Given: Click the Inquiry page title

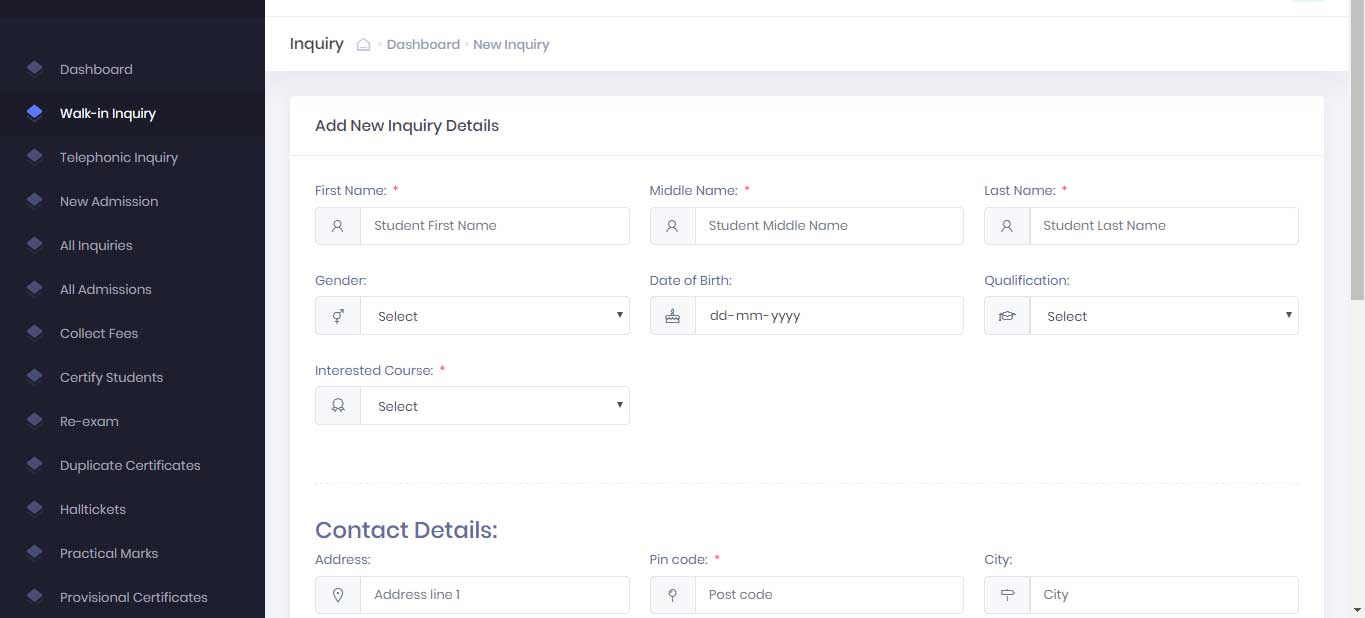Looking at the screenshot, I should [x=316, y=44].
